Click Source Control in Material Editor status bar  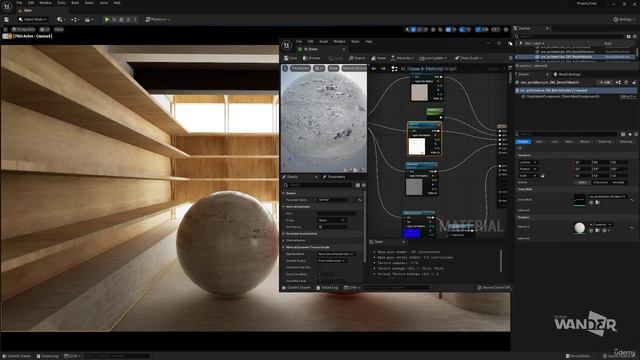coord(493,287)
